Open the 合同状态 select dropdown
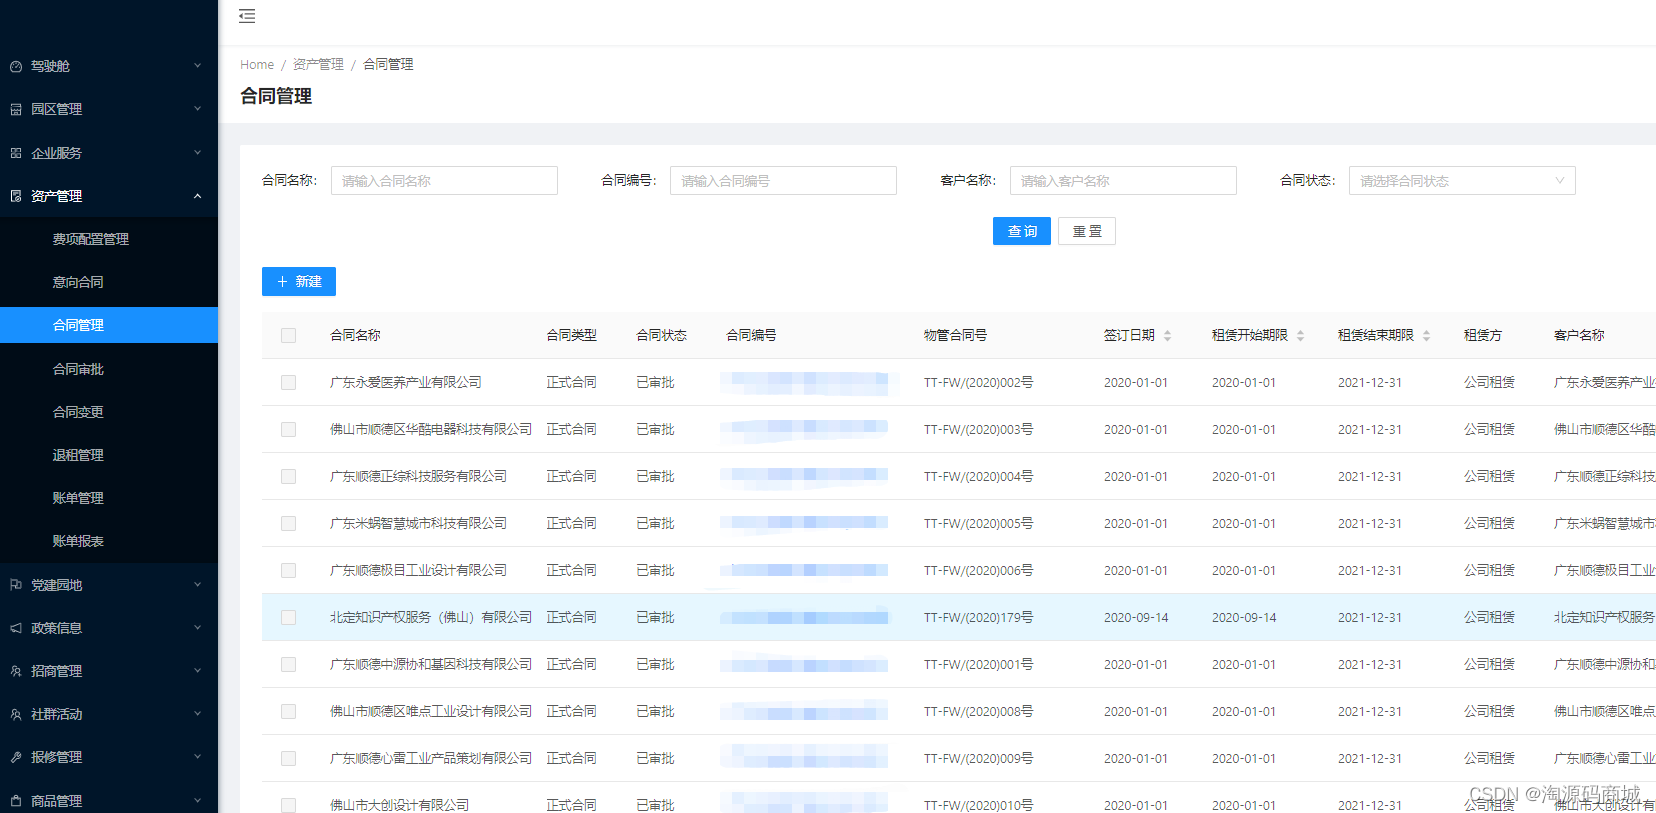 tap(1462, 181)
